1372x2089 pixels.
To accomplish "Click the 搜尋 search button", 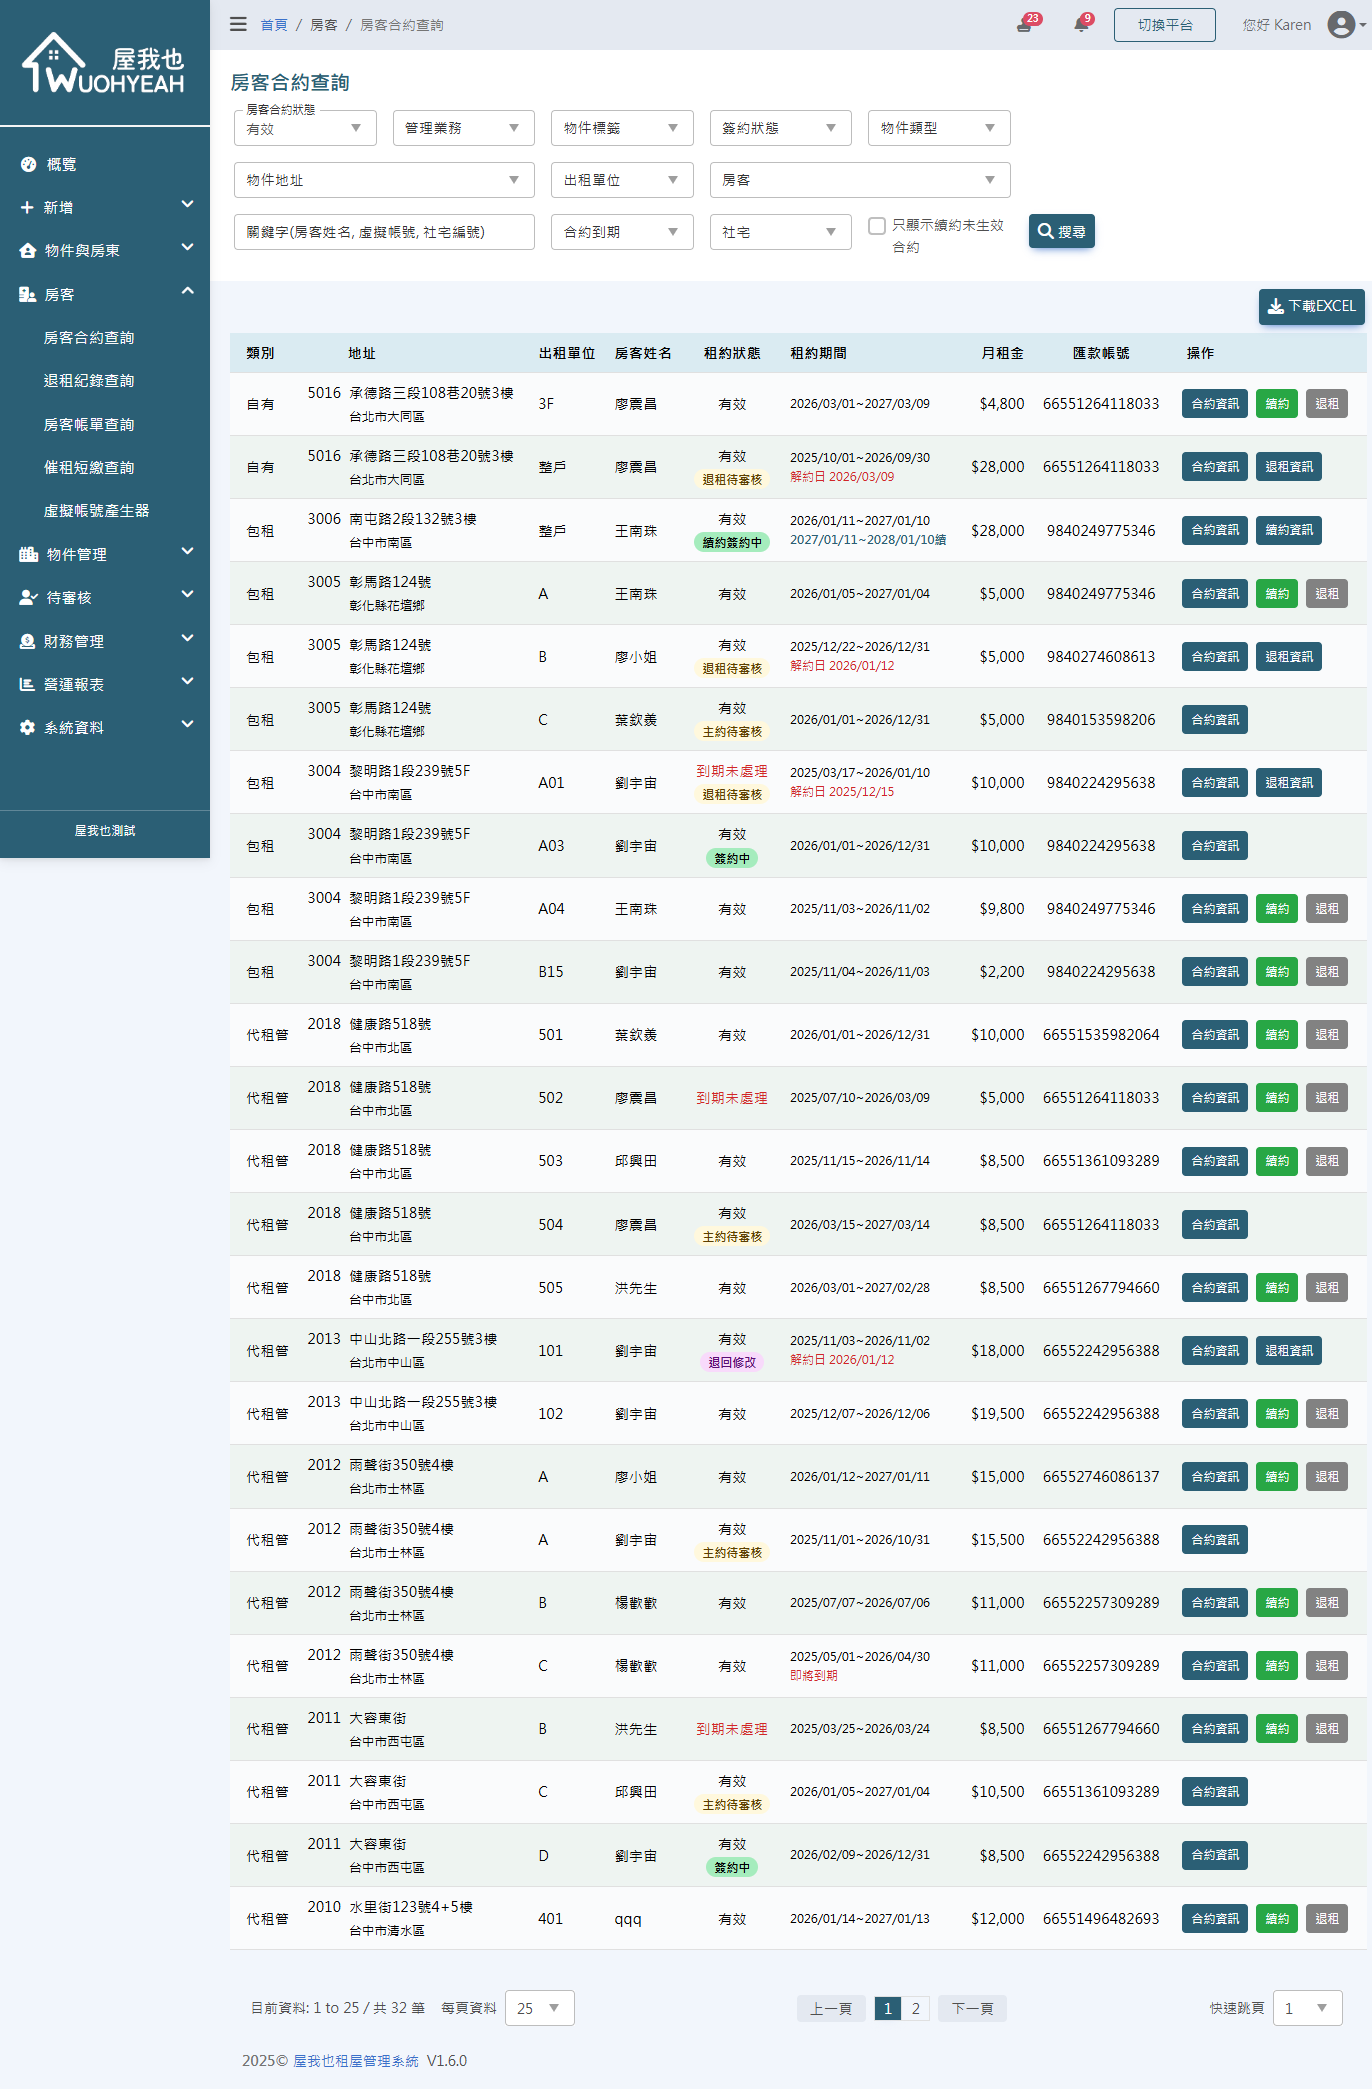I will 1061,231.
